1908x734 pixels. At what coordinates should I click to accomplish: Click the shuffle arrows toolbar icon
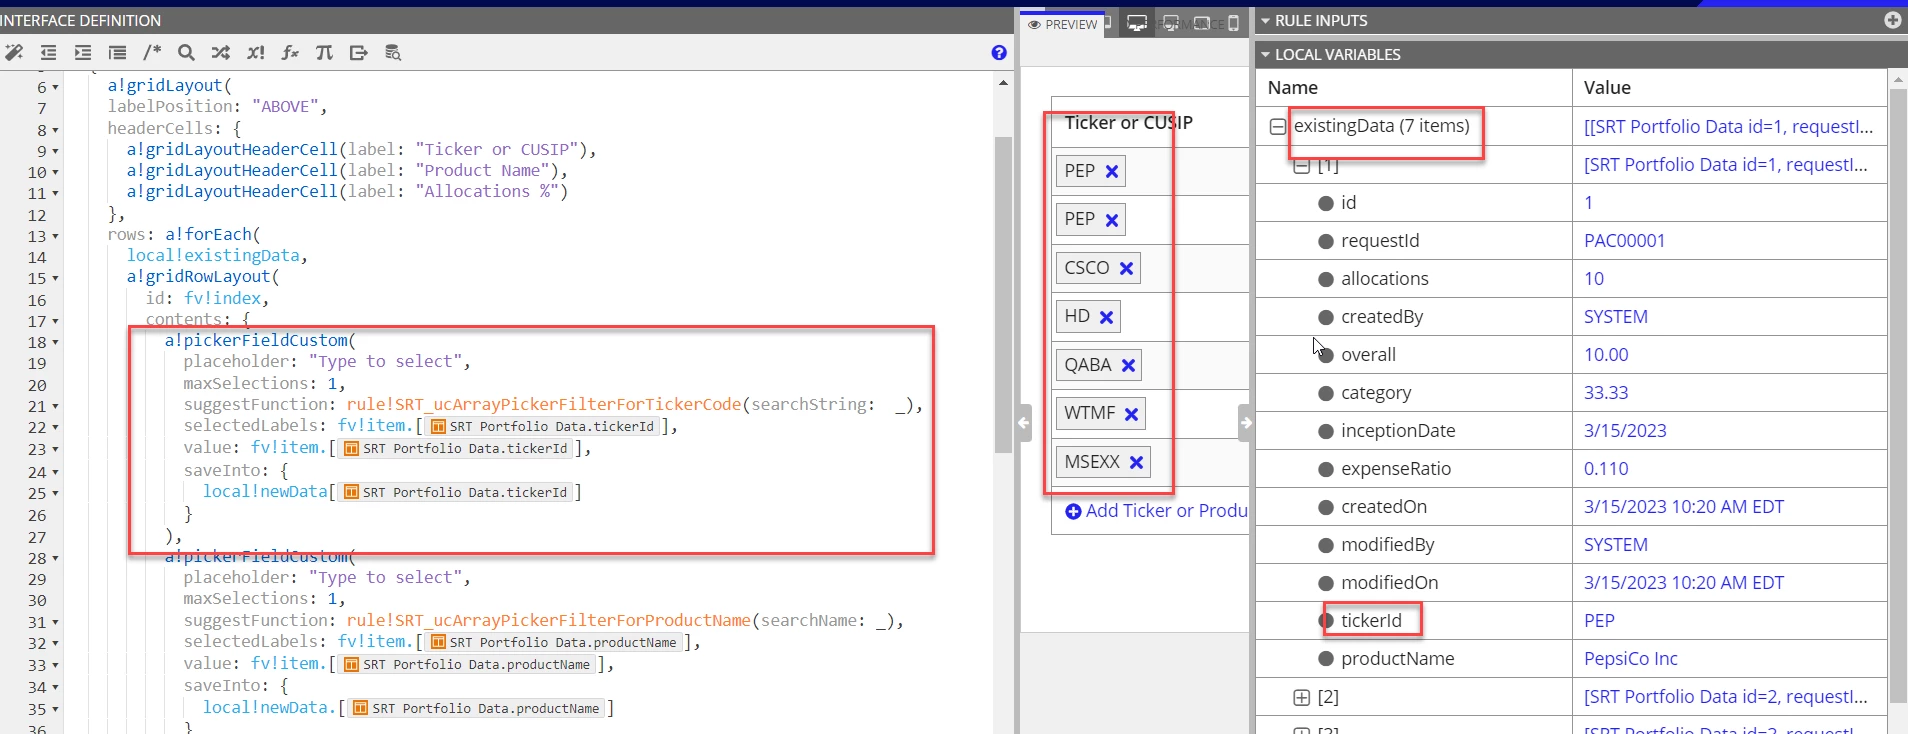click(x=221, y=53)
